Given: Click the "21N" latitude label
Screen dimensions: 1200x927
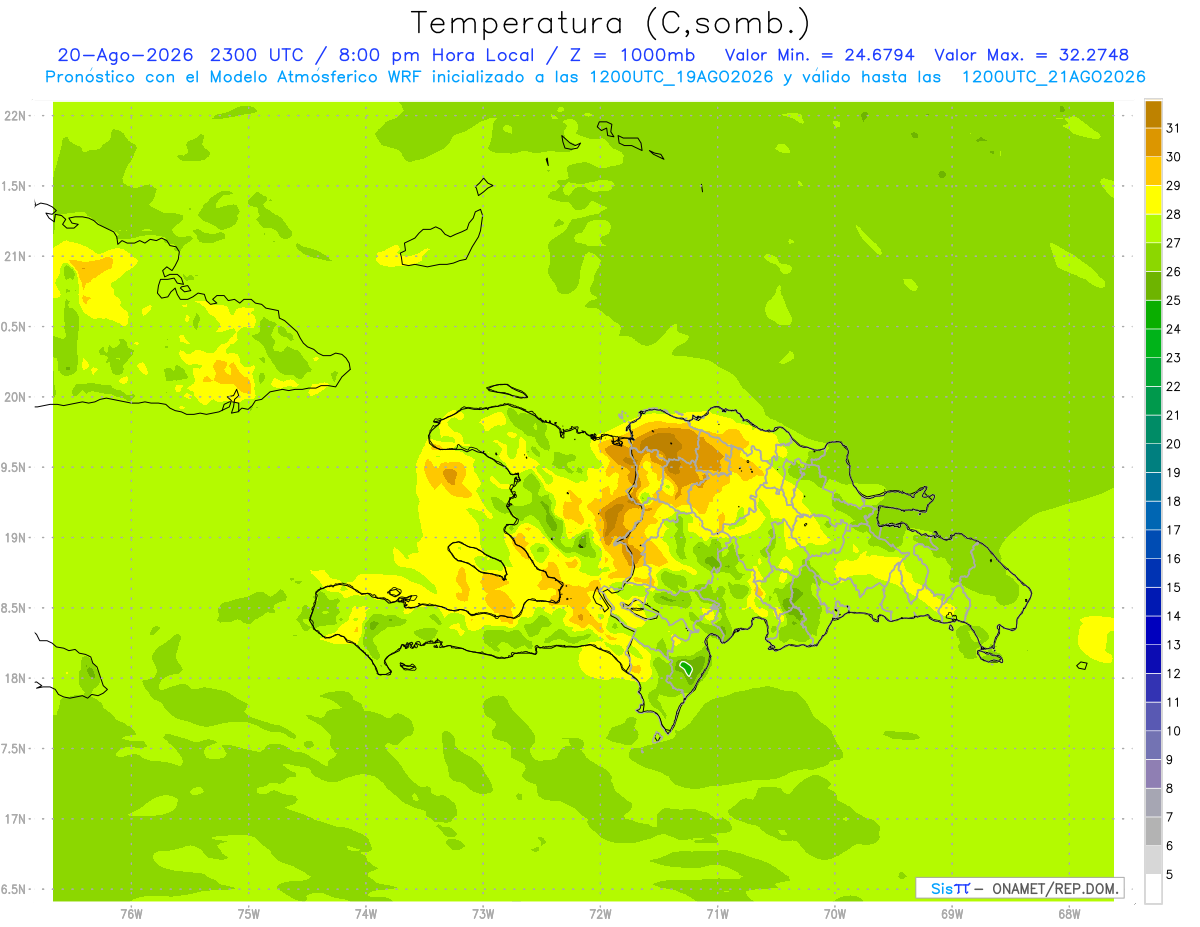Looking at the screenshot, I should (15, 257).
